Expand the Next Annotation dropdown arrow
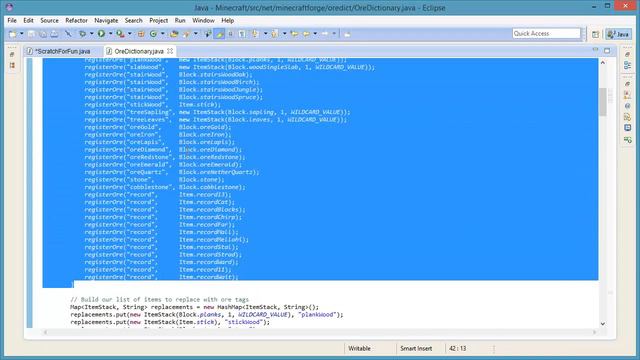The height and width of the screenshot is (360, 640). point(265,33)
